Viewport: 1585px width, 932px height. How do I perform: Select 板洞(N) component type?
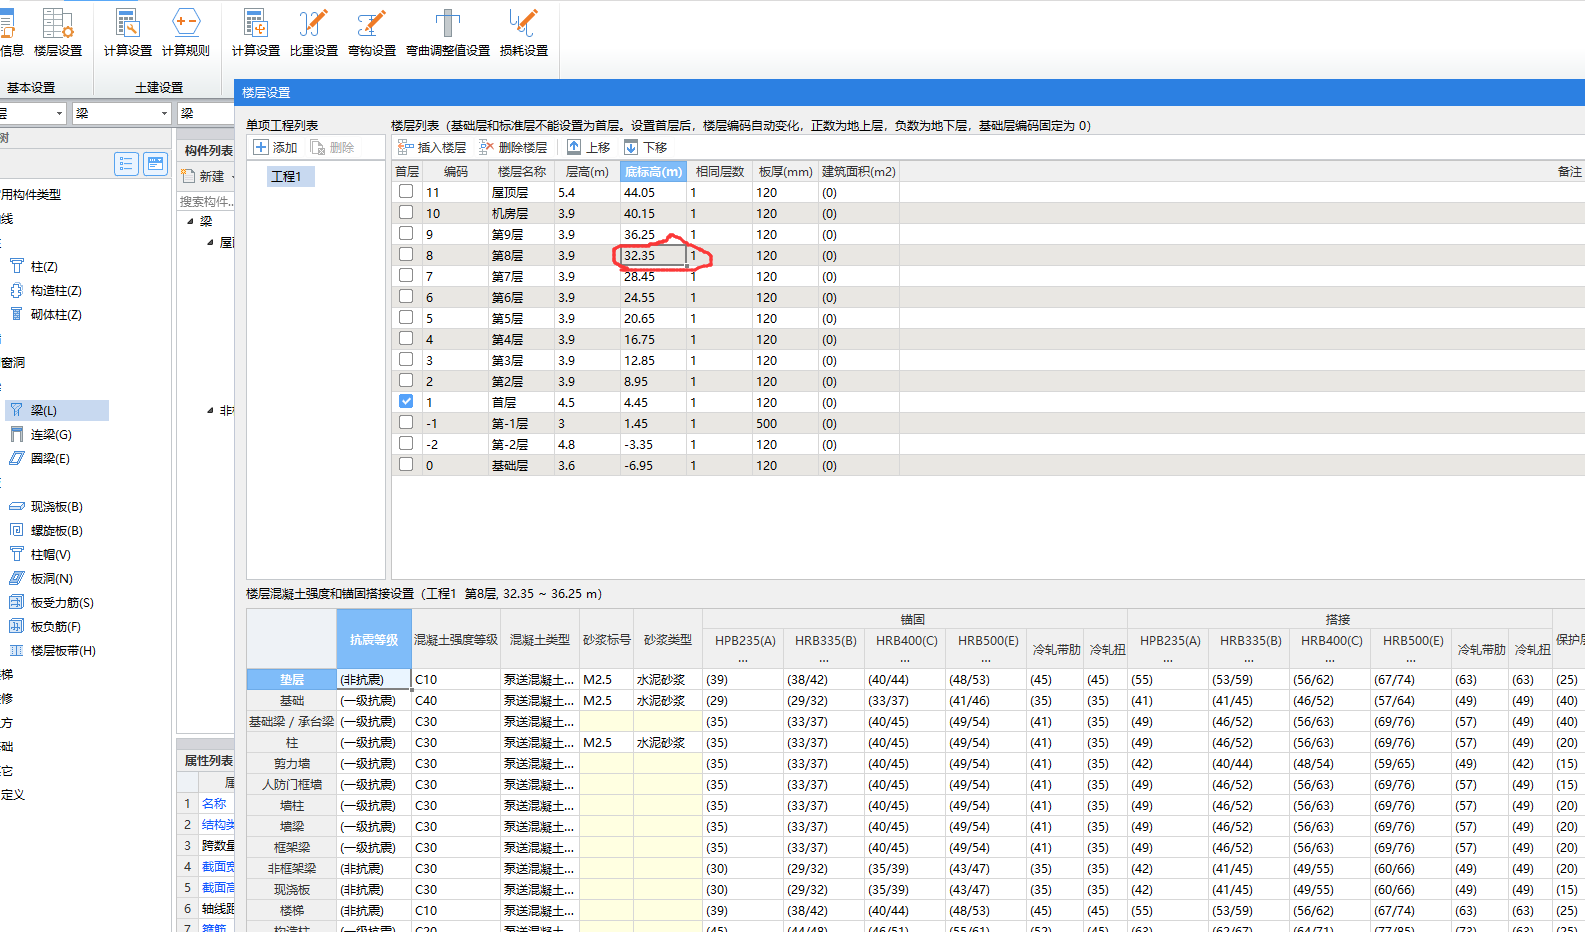pyautogui.click(x=41, y=578)
